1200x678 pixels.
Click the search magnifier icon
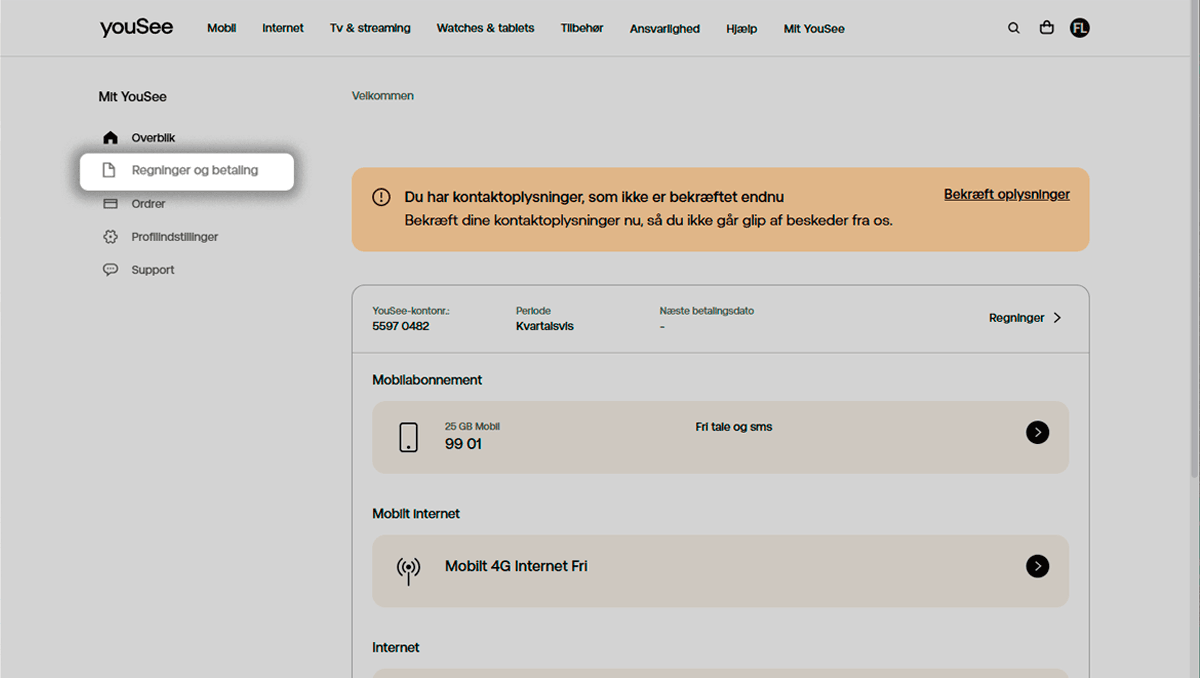[1013, 28]
